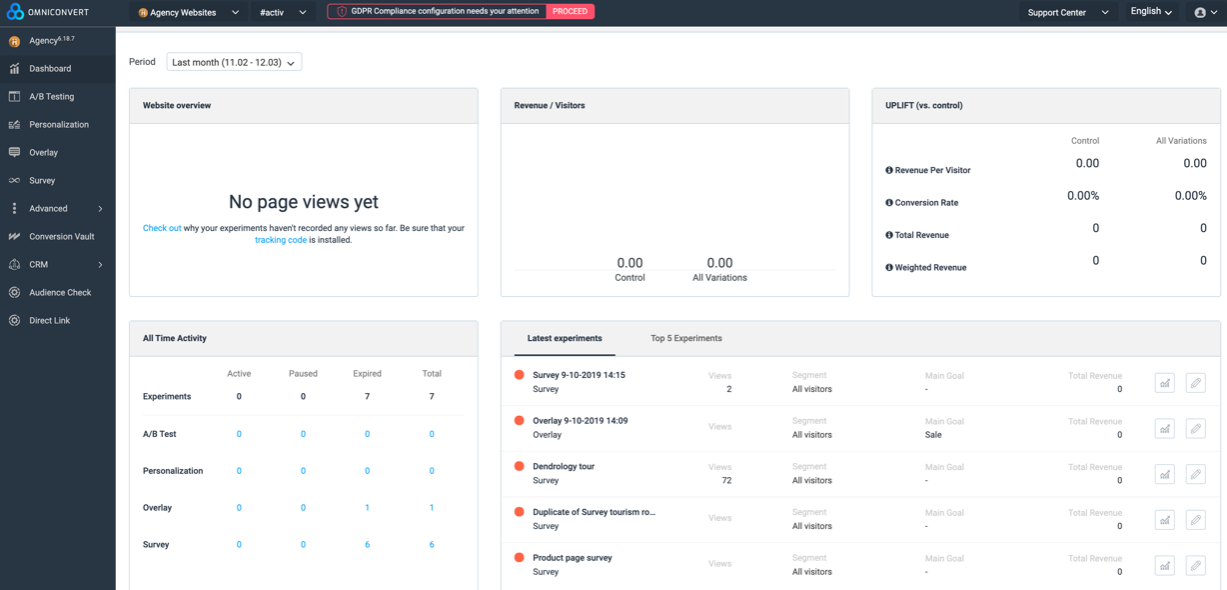Open the Support Center dropdown
The width and height of the screenshot is (1227, 590).
[x=1068, y=13]
